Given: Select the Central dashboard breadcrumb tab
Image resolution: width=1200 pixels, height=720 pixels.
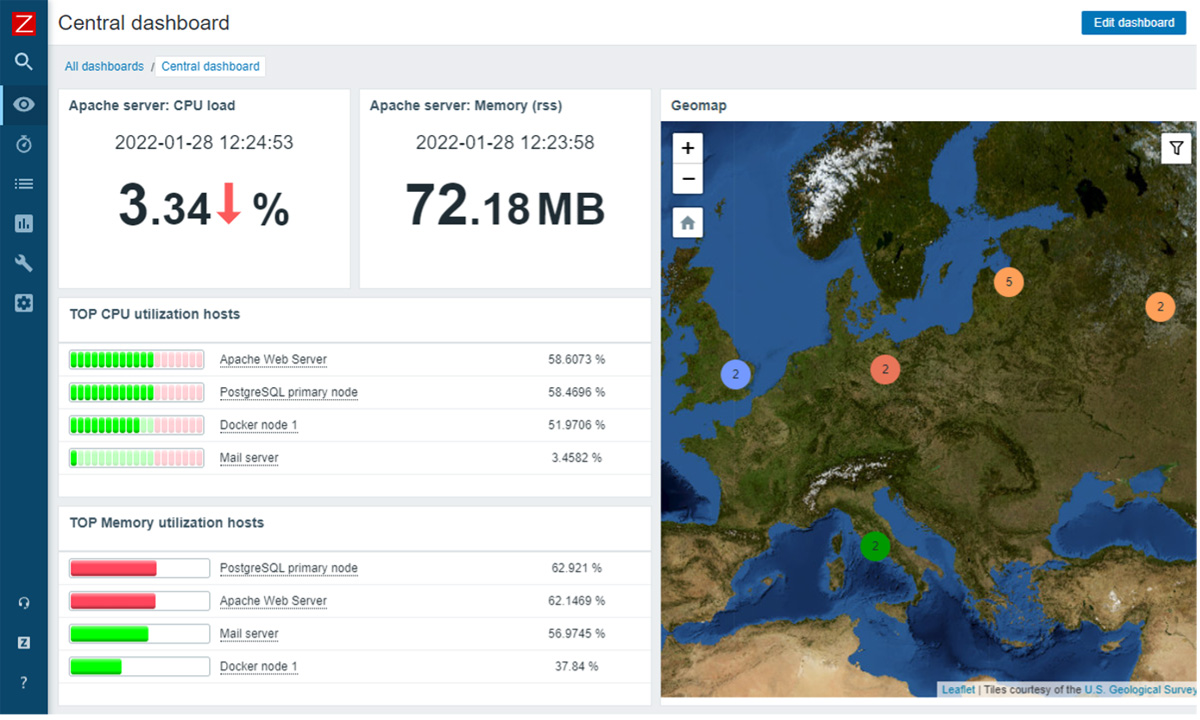Looking at the screenshot, I should pos(210,66).
